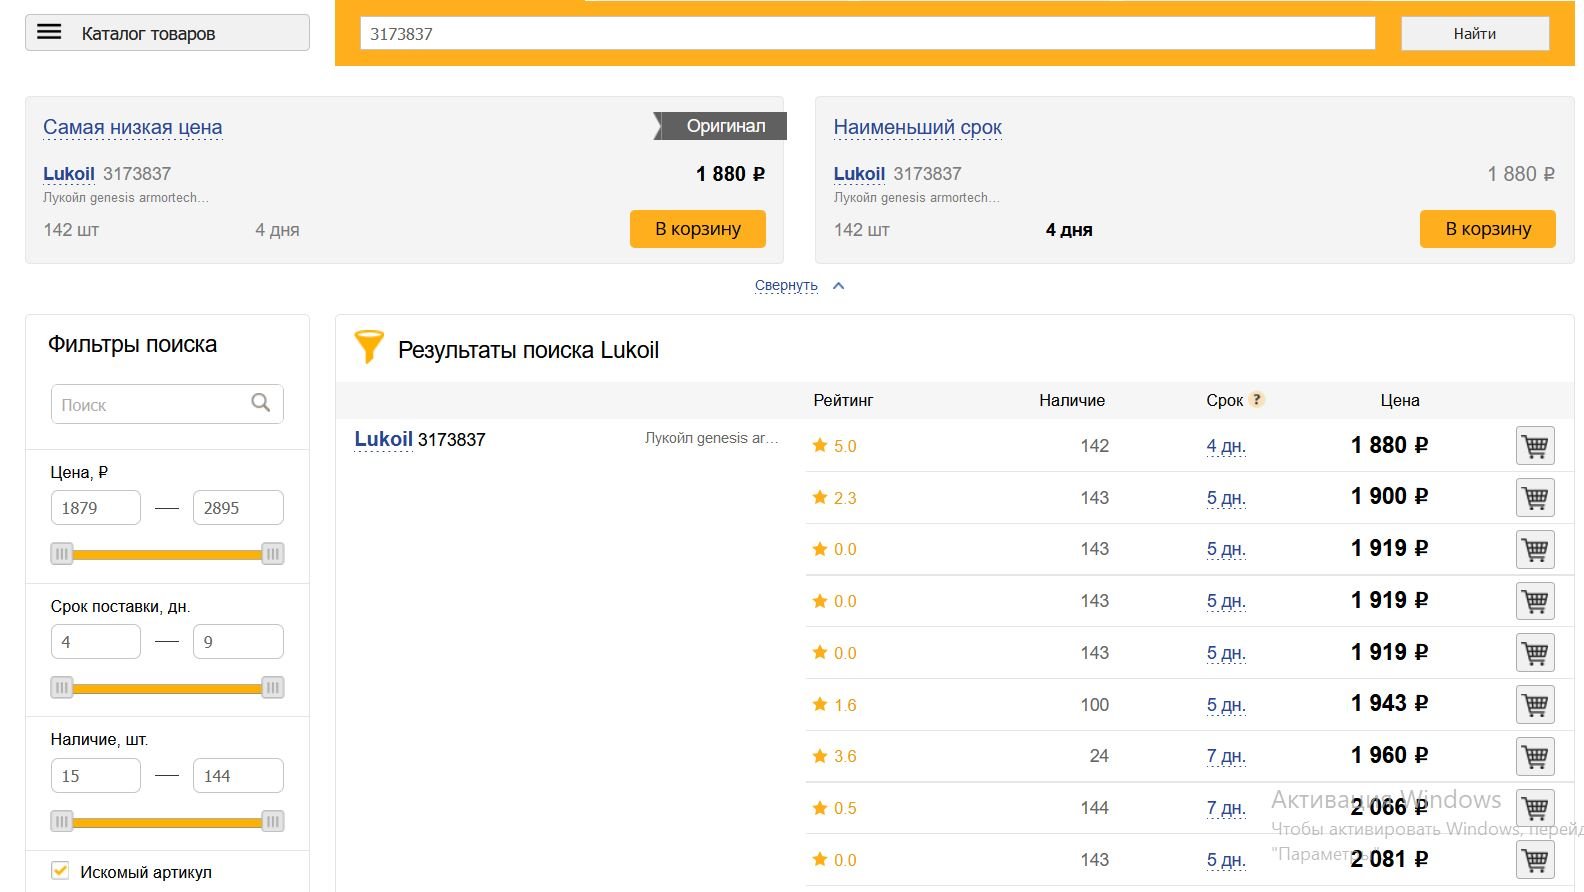Grab the left price slider handle
This screenshot has width=1584, height=892.
click(x=62, y=554)
